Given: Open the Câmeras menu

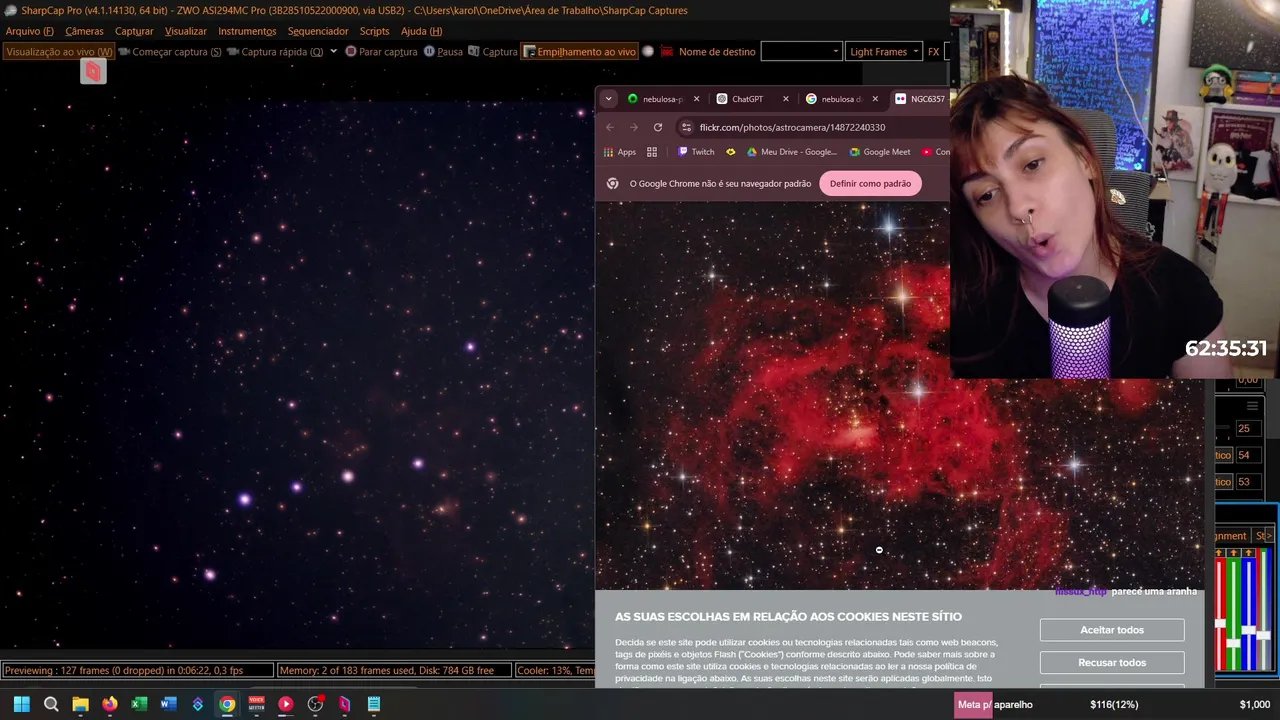Looking at the screenshot, I should [84, 31].
